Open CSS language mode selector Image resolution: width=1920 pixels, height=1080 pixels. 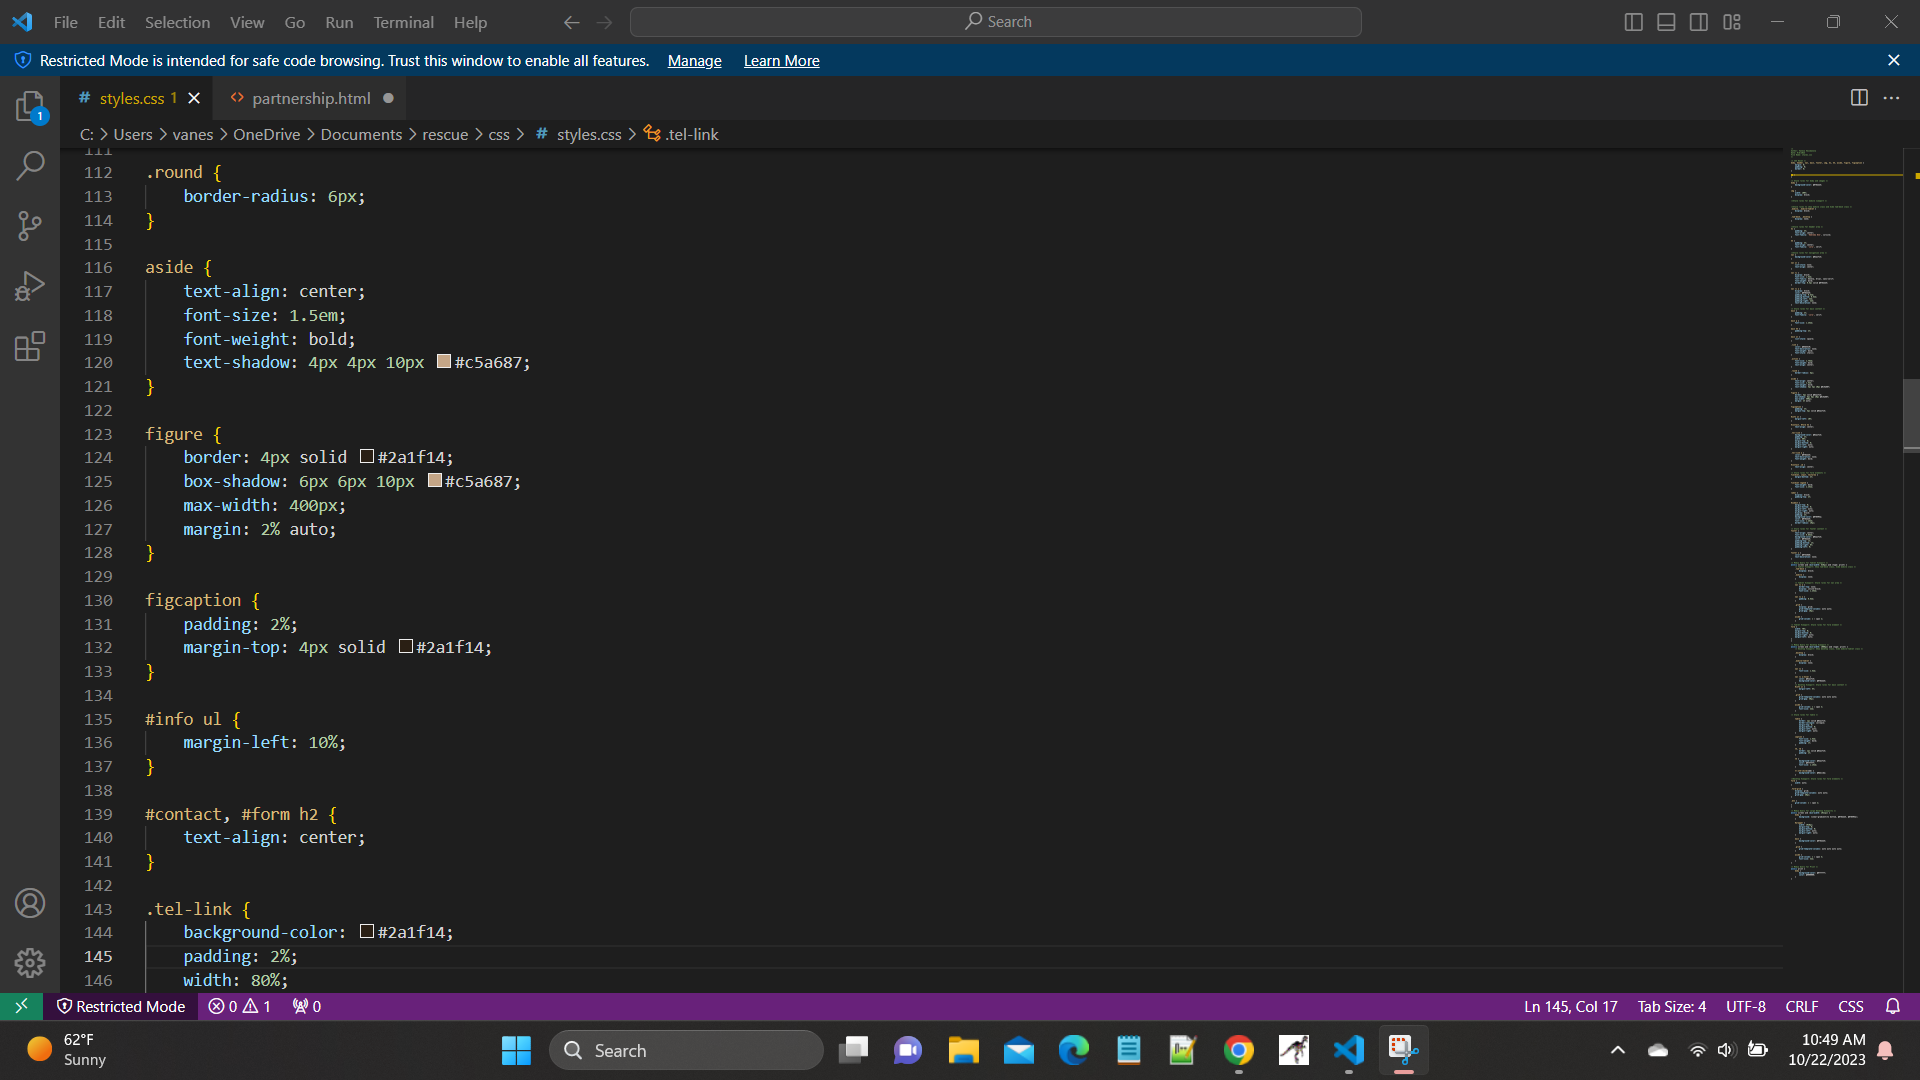click(x=1851, y=1006)
